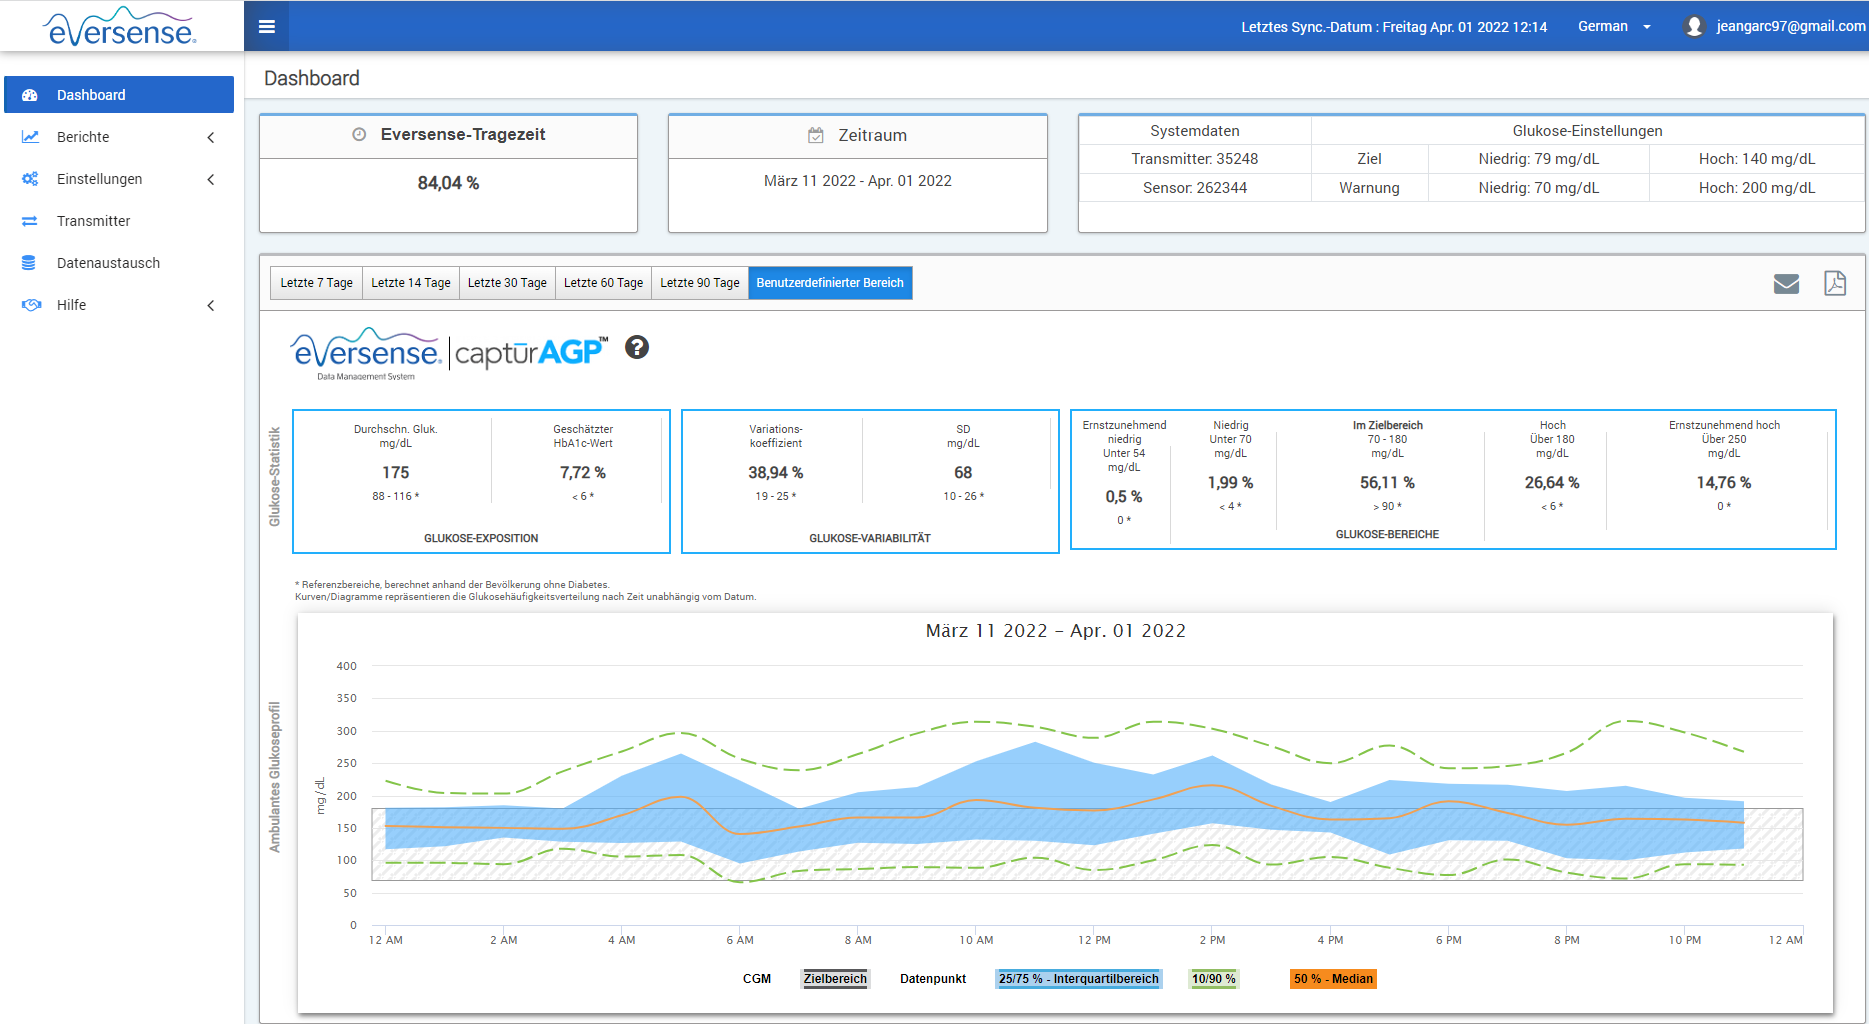Toggle Zielbereich legend in chart
The image size is (1869, 1024).
point(835,979)
